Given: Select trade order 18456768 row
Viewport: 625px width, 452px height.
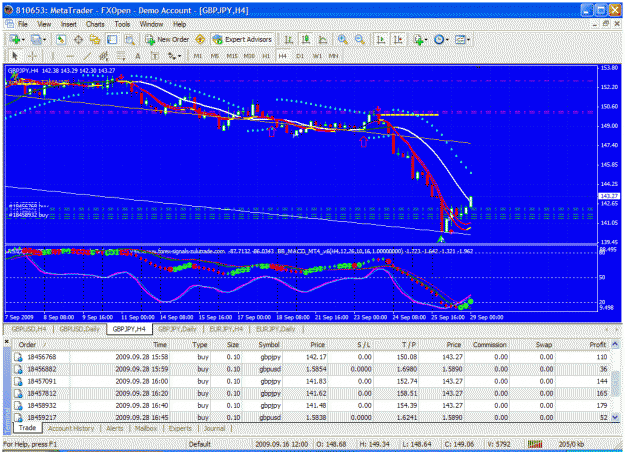Looking at the screenshot, I should (x=311, y=357).
